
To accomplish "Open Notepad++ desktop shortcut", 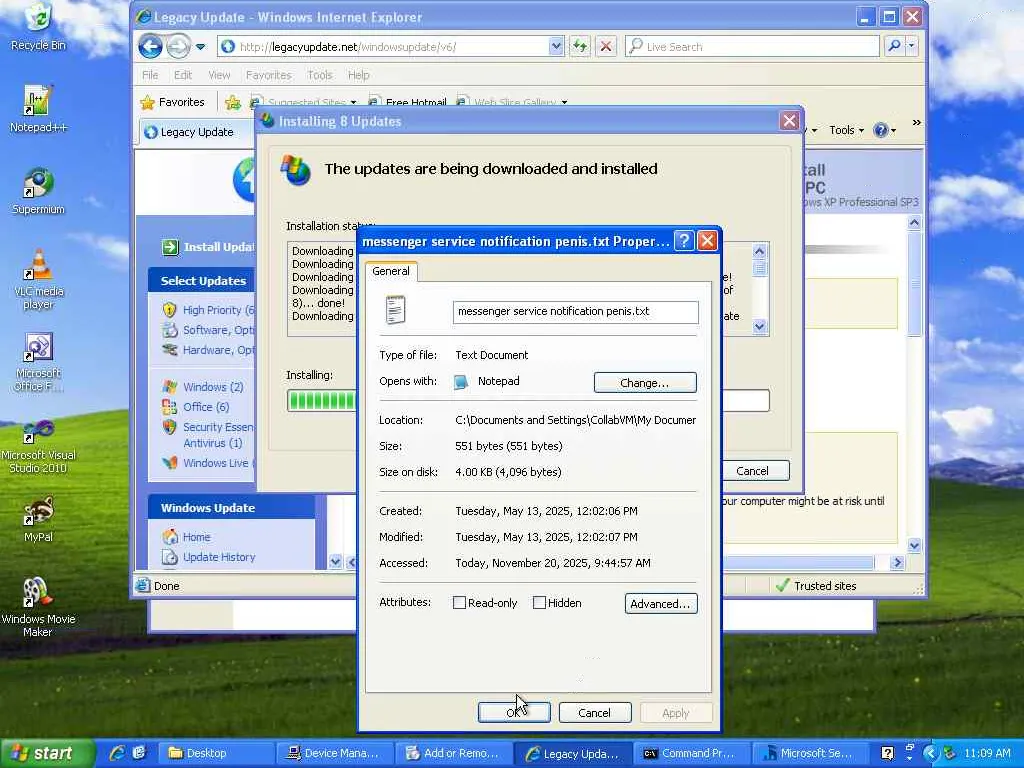I will click(39, 108).
